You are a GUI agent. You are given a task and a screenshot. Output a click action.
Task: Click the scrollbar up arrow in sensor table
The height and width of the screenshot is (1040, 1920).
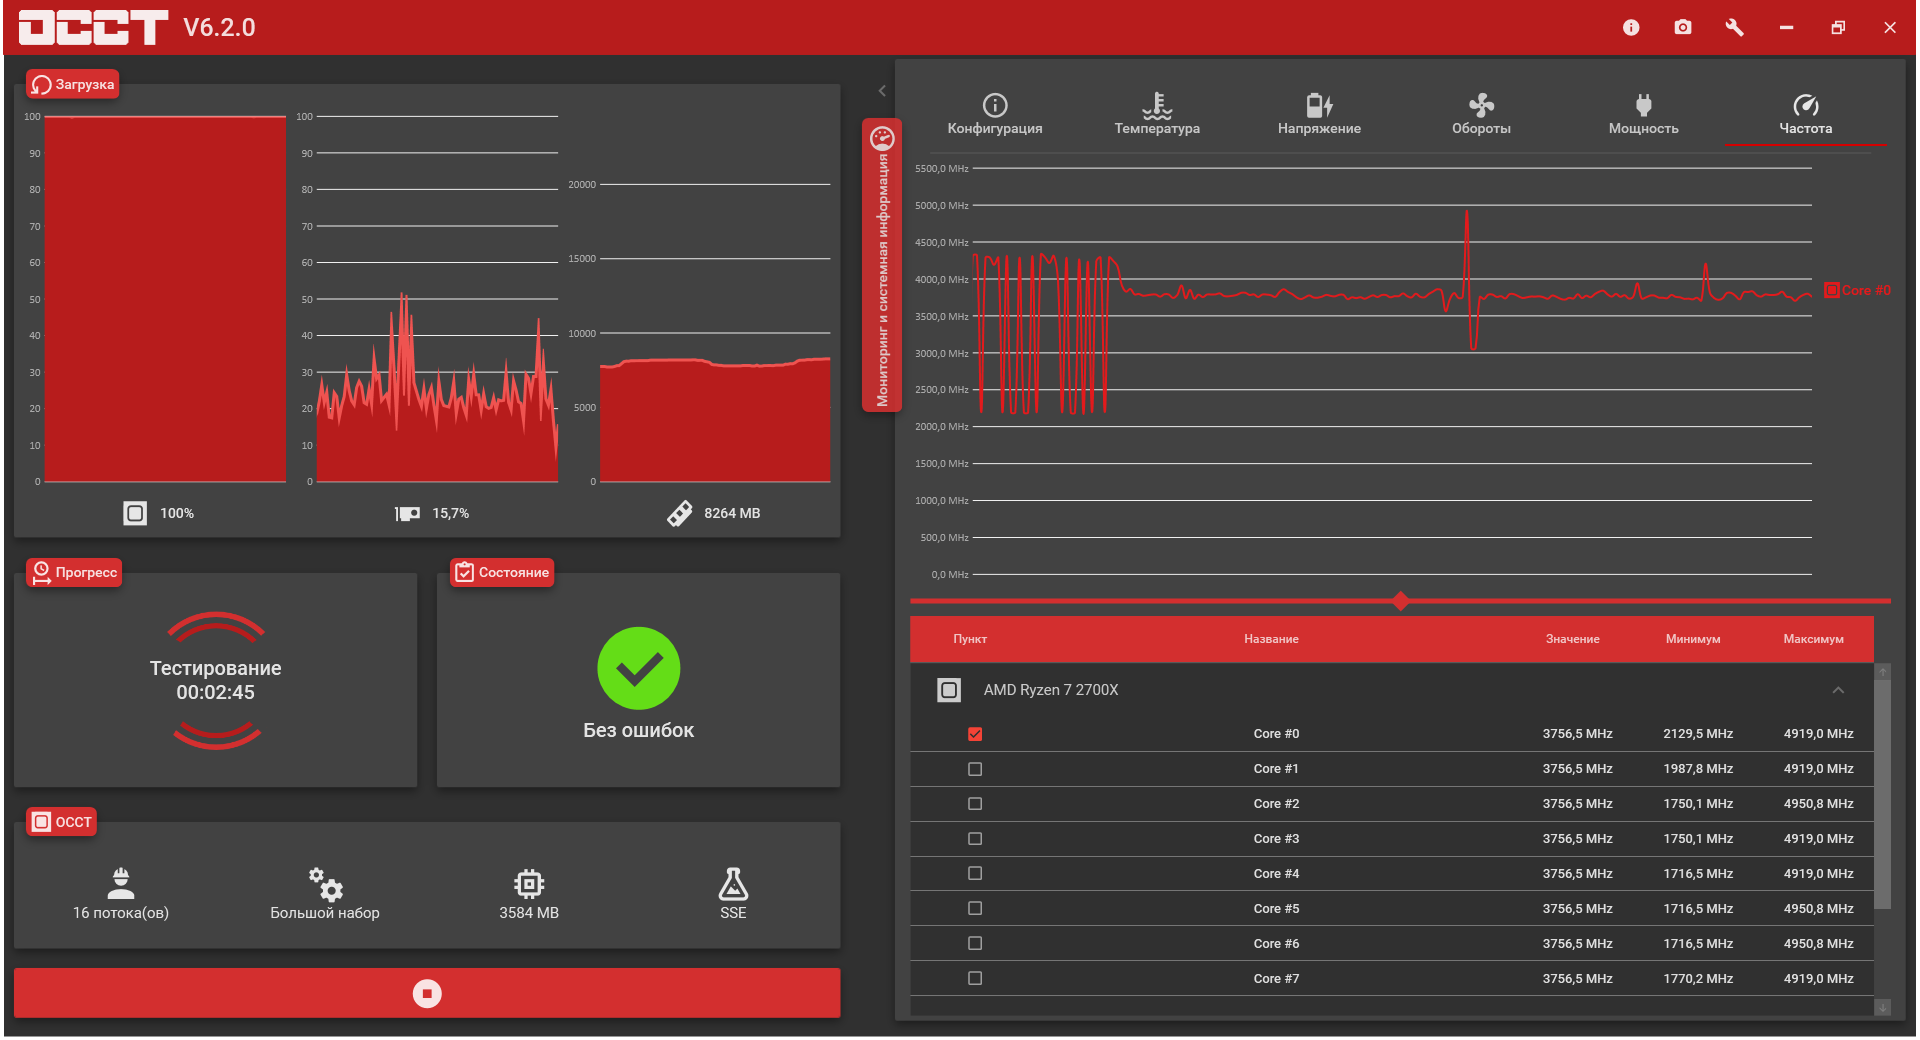tap(1882, 672)
